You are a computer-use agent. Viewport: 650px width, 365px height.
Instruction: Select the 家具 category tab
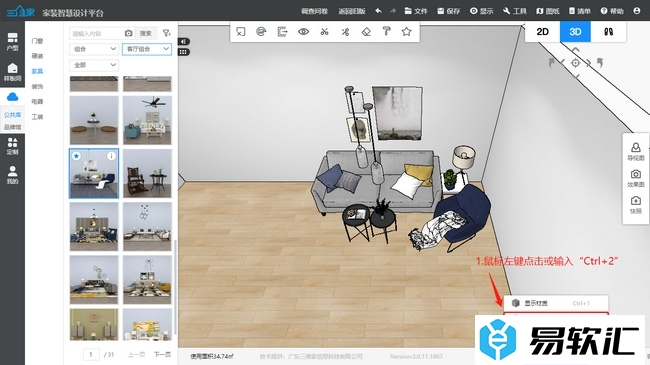click(37, 71)
